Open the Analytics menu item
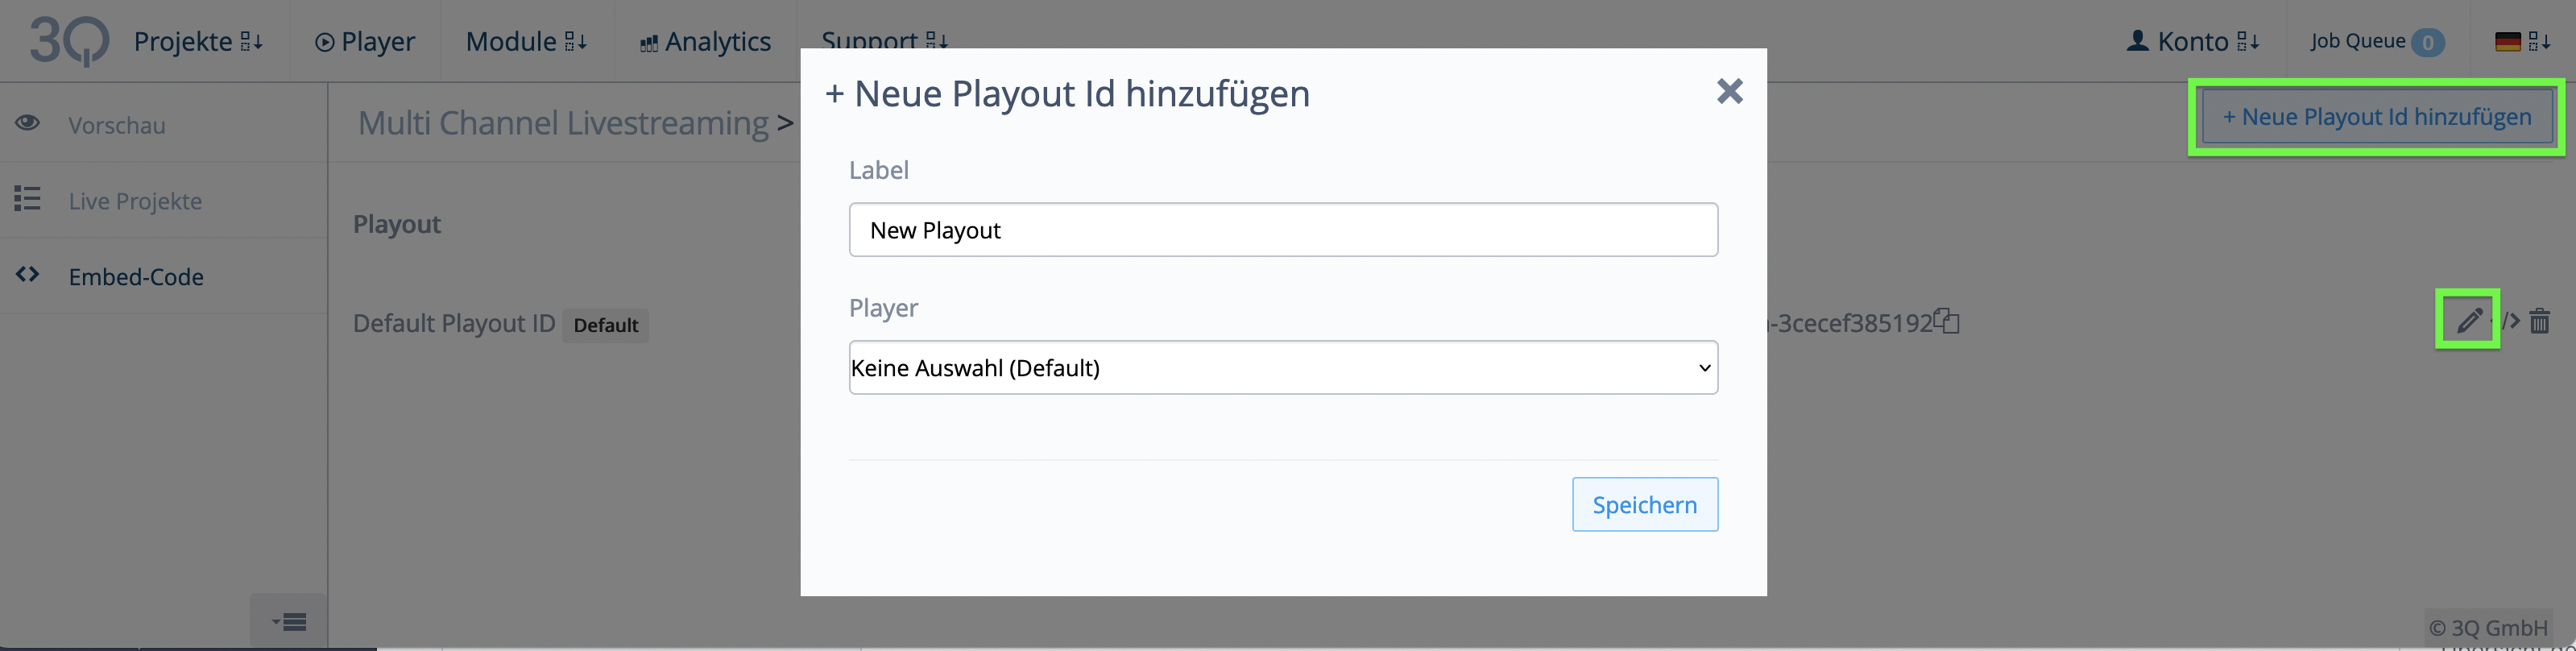The image size is (2576, 651). point(705,41)
